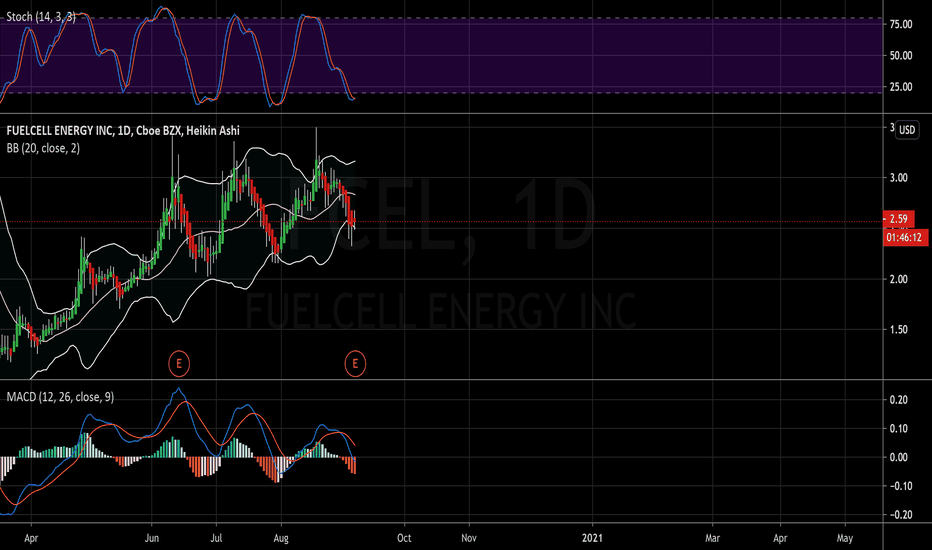The image size is (932, 550).
Task: Click the 0.20 MACD axis label
Action: [x=899, y=400]
